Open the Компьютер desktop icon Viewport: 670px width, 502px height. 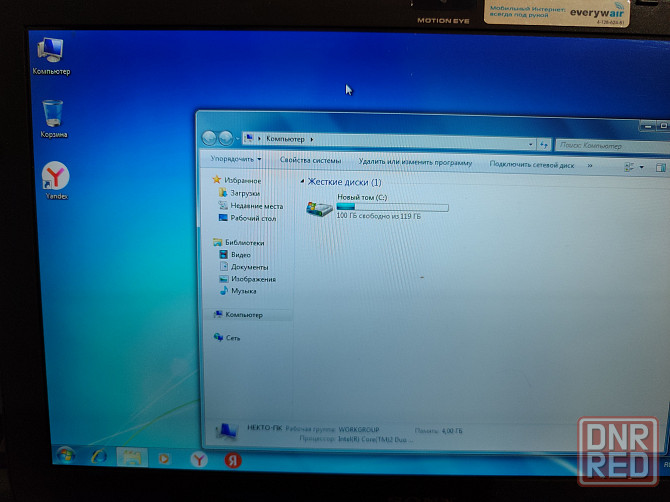coord(51,50)
